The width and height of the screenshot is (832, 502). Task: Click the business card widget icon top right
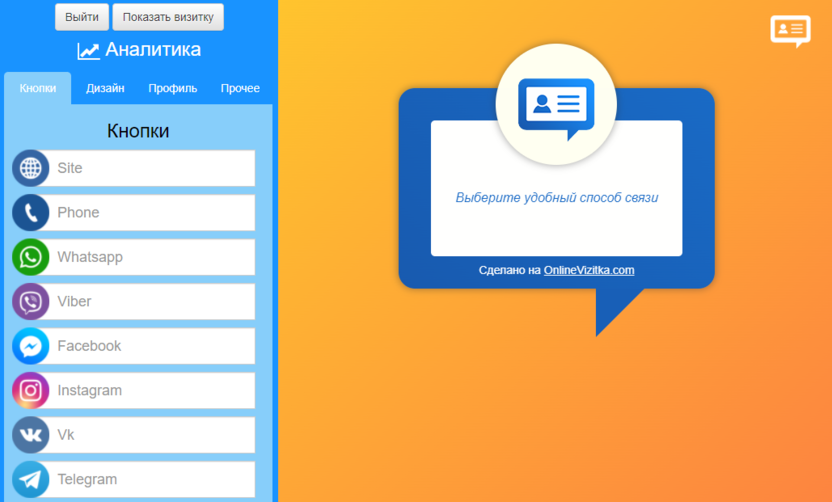coord(791,31)
